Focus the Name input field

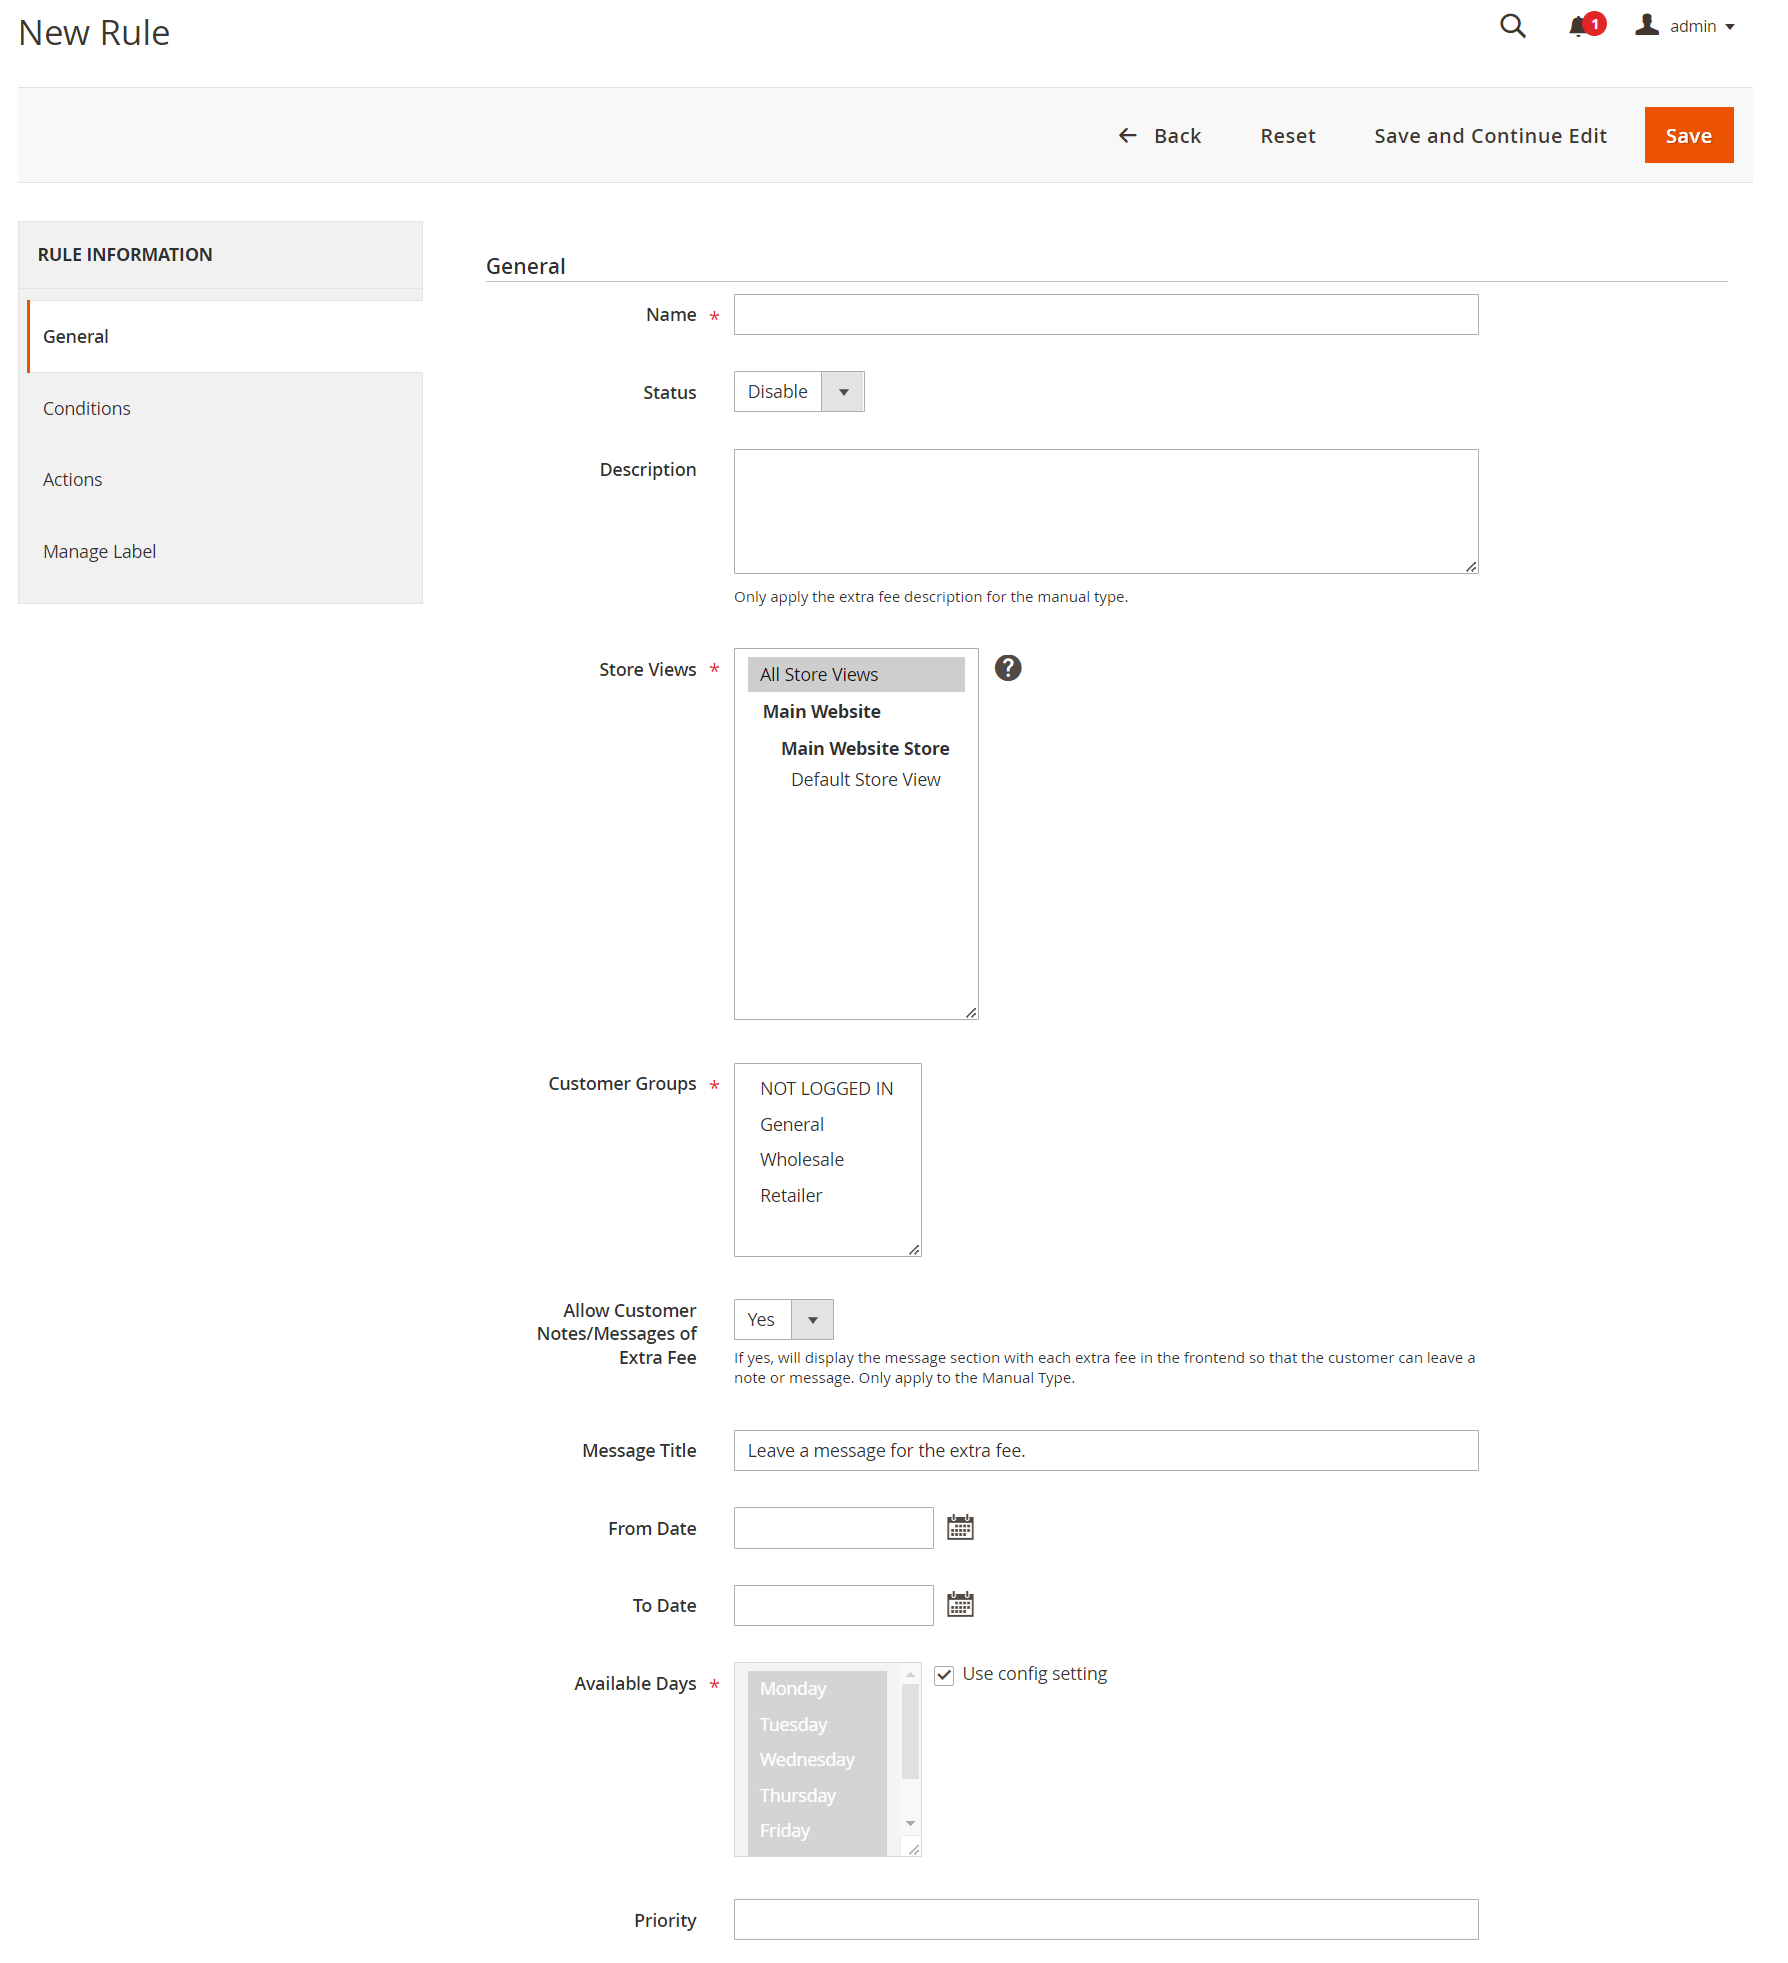1105,314
